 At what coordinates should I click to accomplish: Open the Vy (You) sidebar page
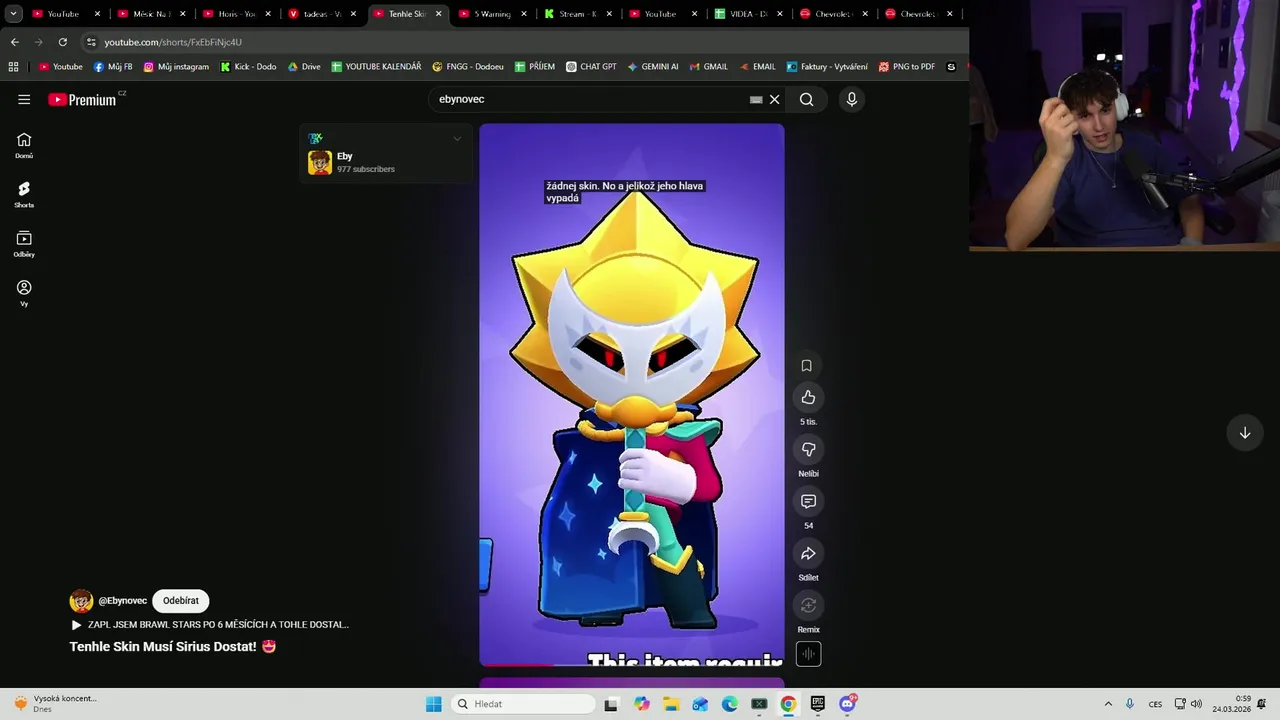[24, 293]
